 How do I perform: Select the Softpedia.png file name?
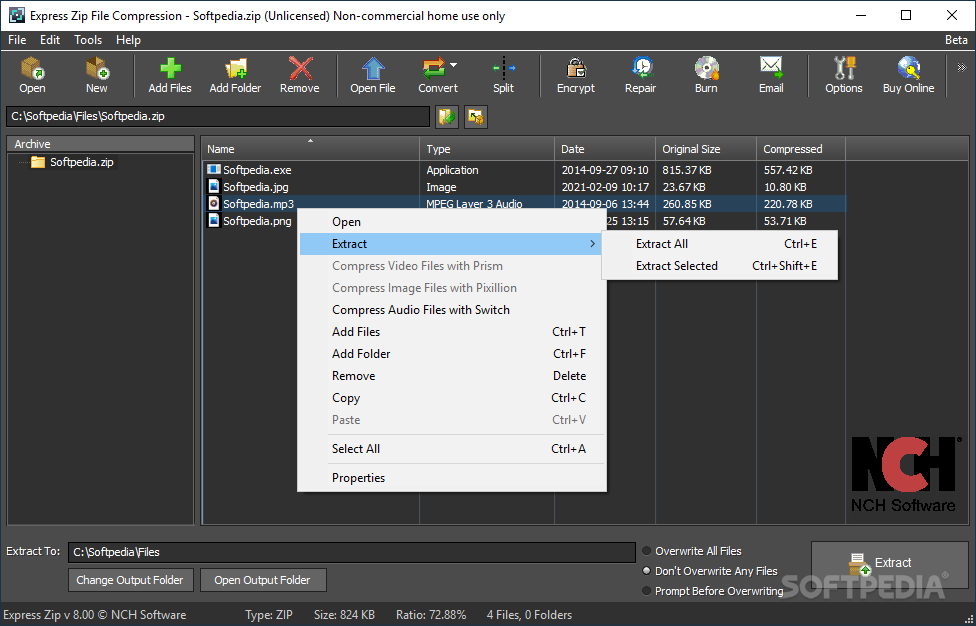point(257,221)
